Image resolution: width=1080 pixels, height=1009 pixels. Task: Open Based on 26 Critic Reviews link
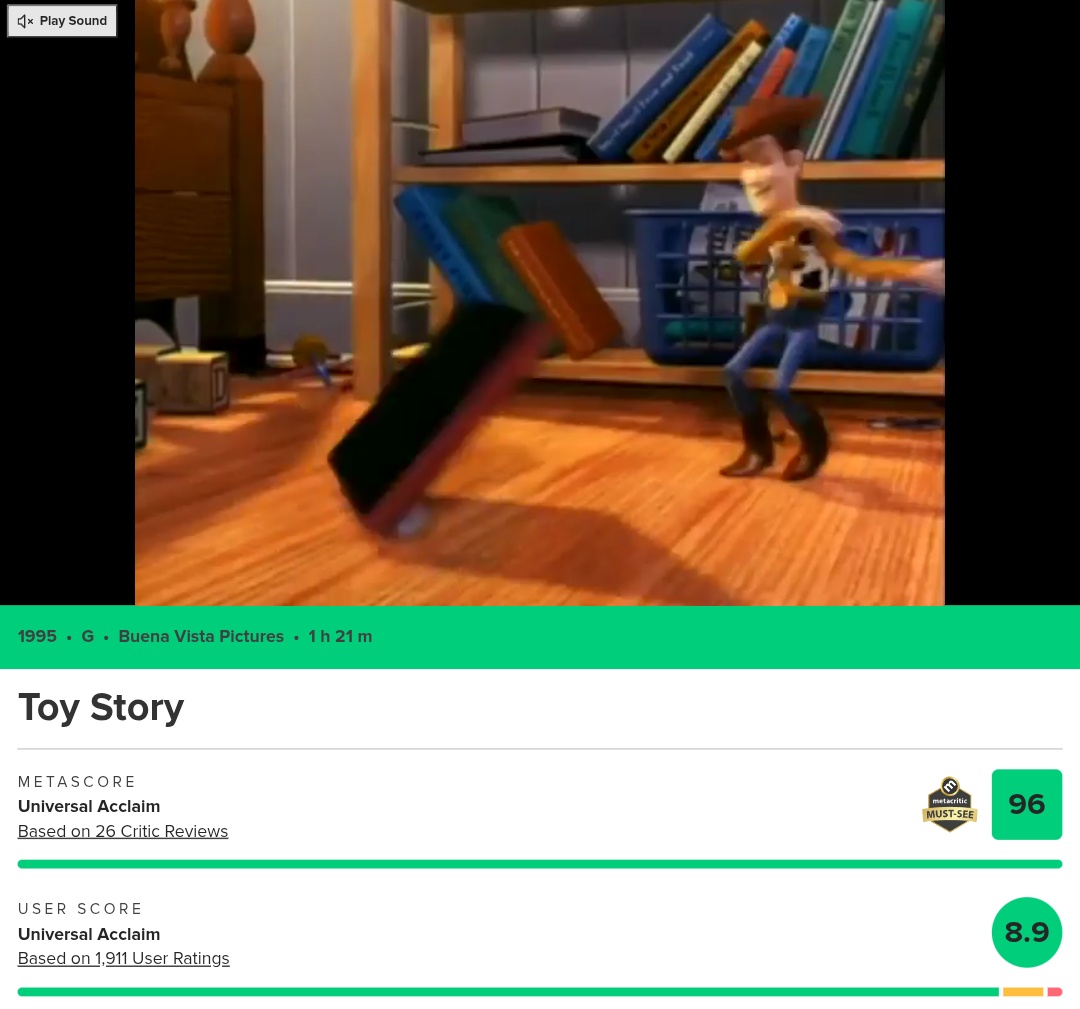click(x=123, y=831)
